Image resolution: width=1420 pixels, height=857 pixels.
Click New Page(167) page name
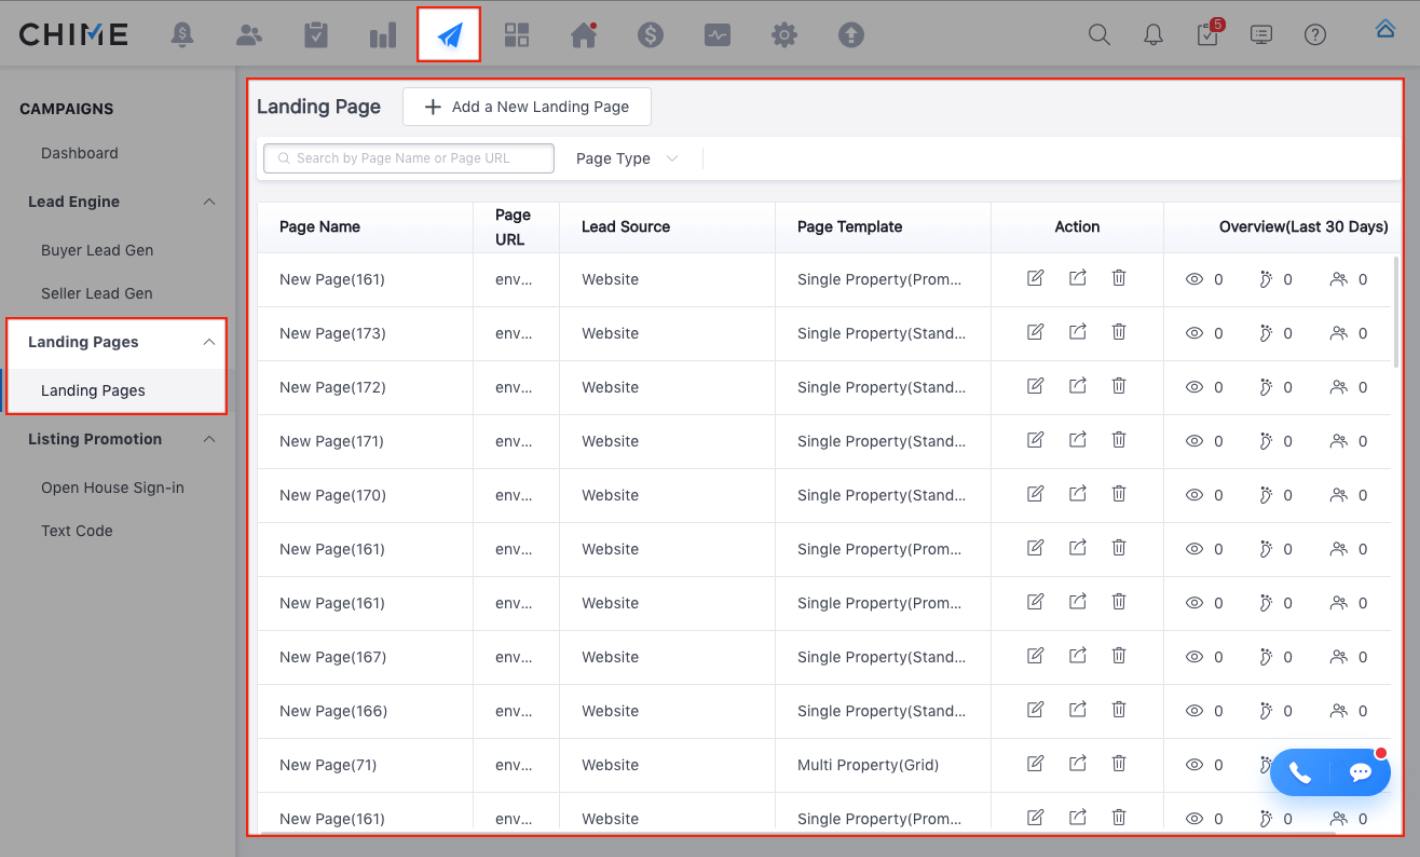point(332,657)
